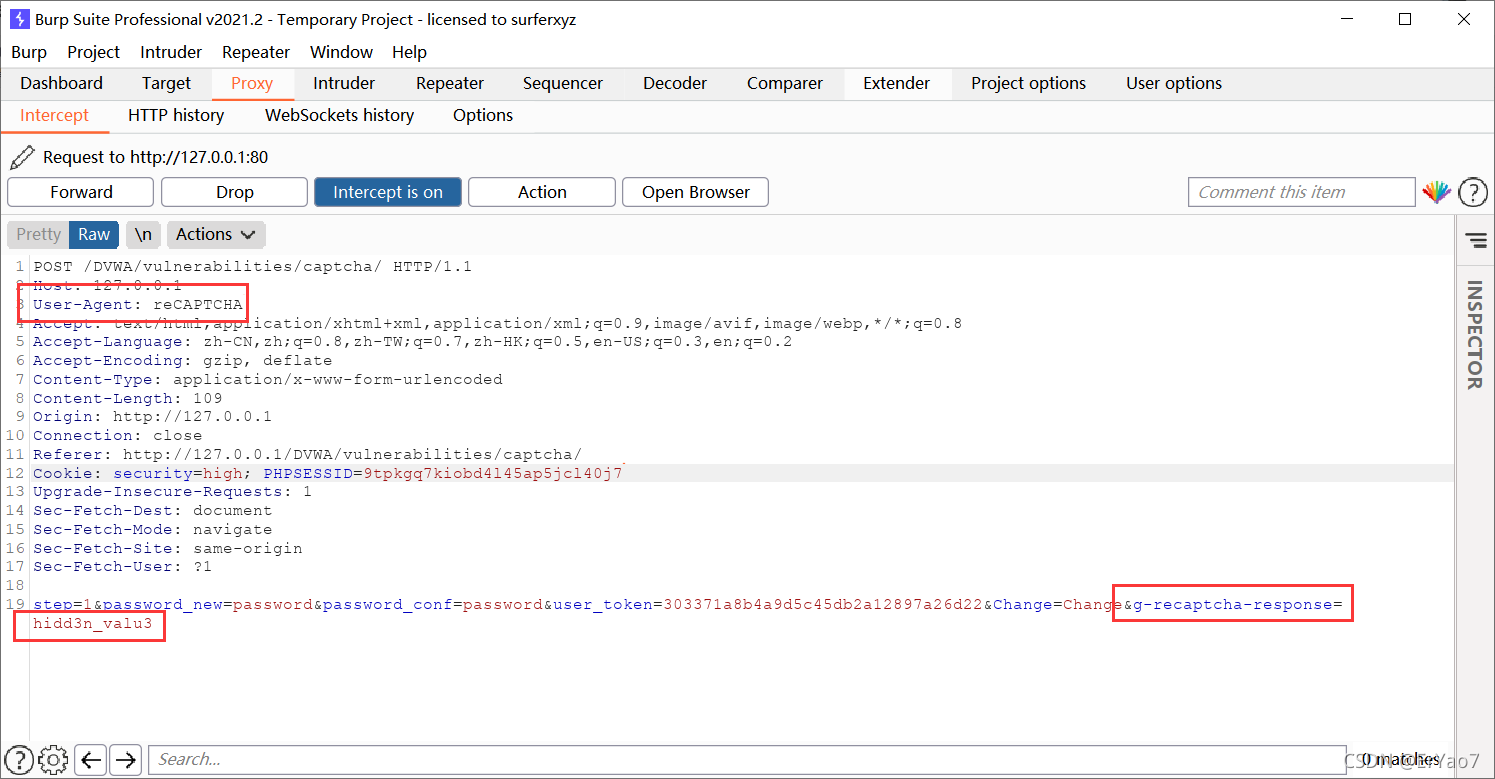This screenshot has width=1495, height=779.
Task: Click the Sec-Fetch-Site header line
Action: [x=168, y=548]
